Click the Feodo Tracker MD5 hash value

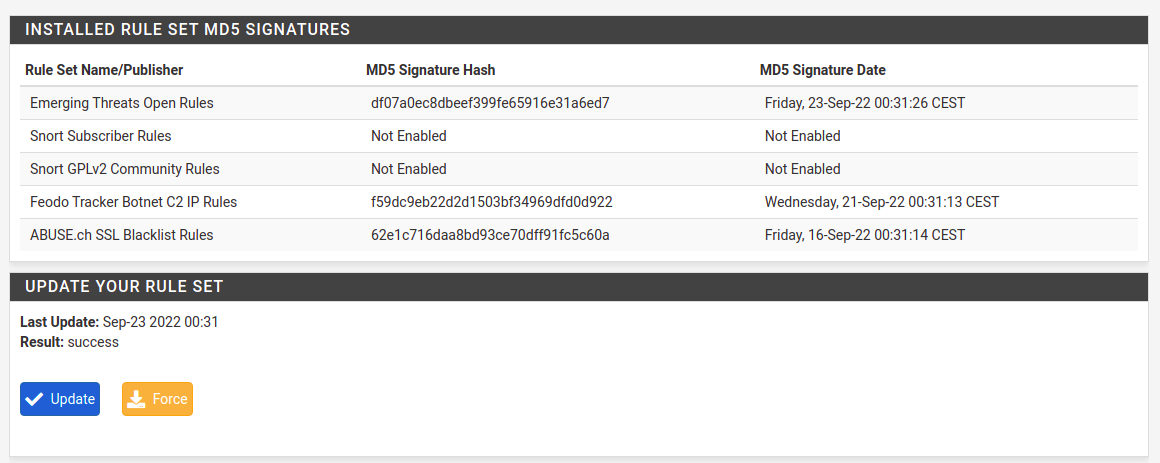(x=491, y=202)
